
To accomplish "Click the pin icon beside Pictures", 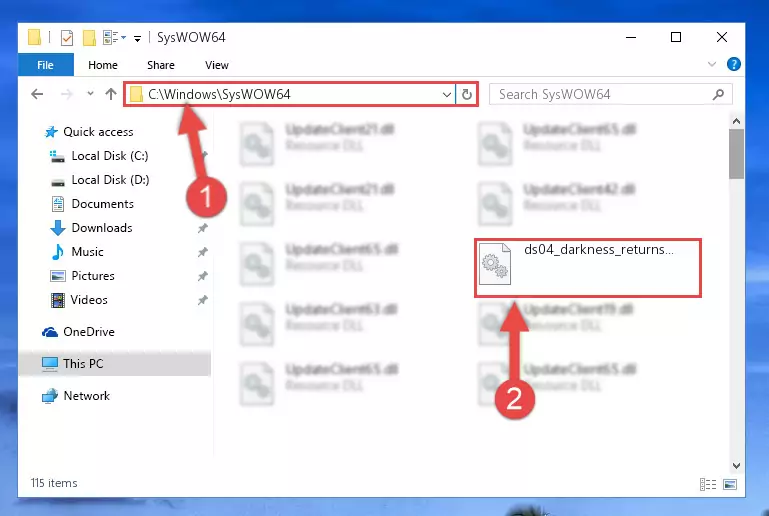I will pos(203,276).
